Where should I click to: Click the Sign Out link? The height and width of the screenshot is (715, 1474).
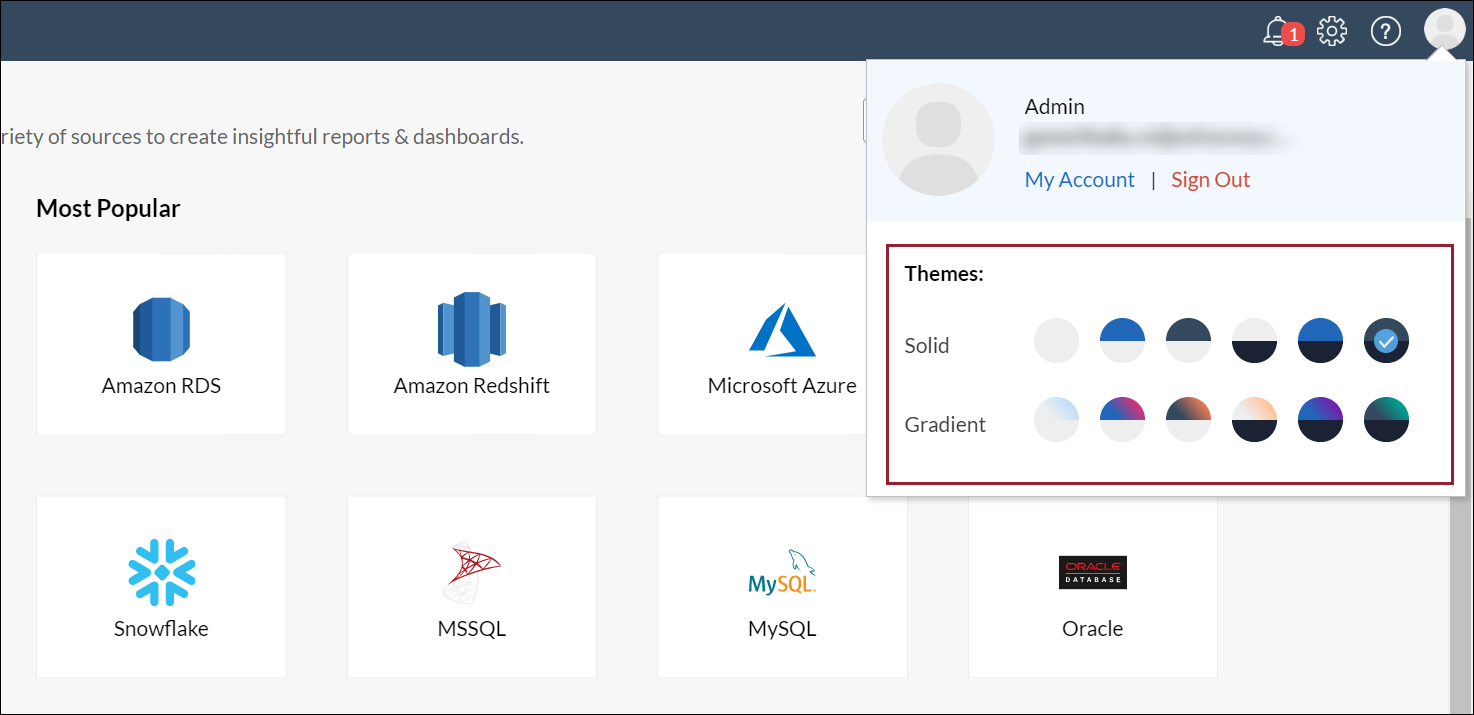click(x=1211, y=180)
